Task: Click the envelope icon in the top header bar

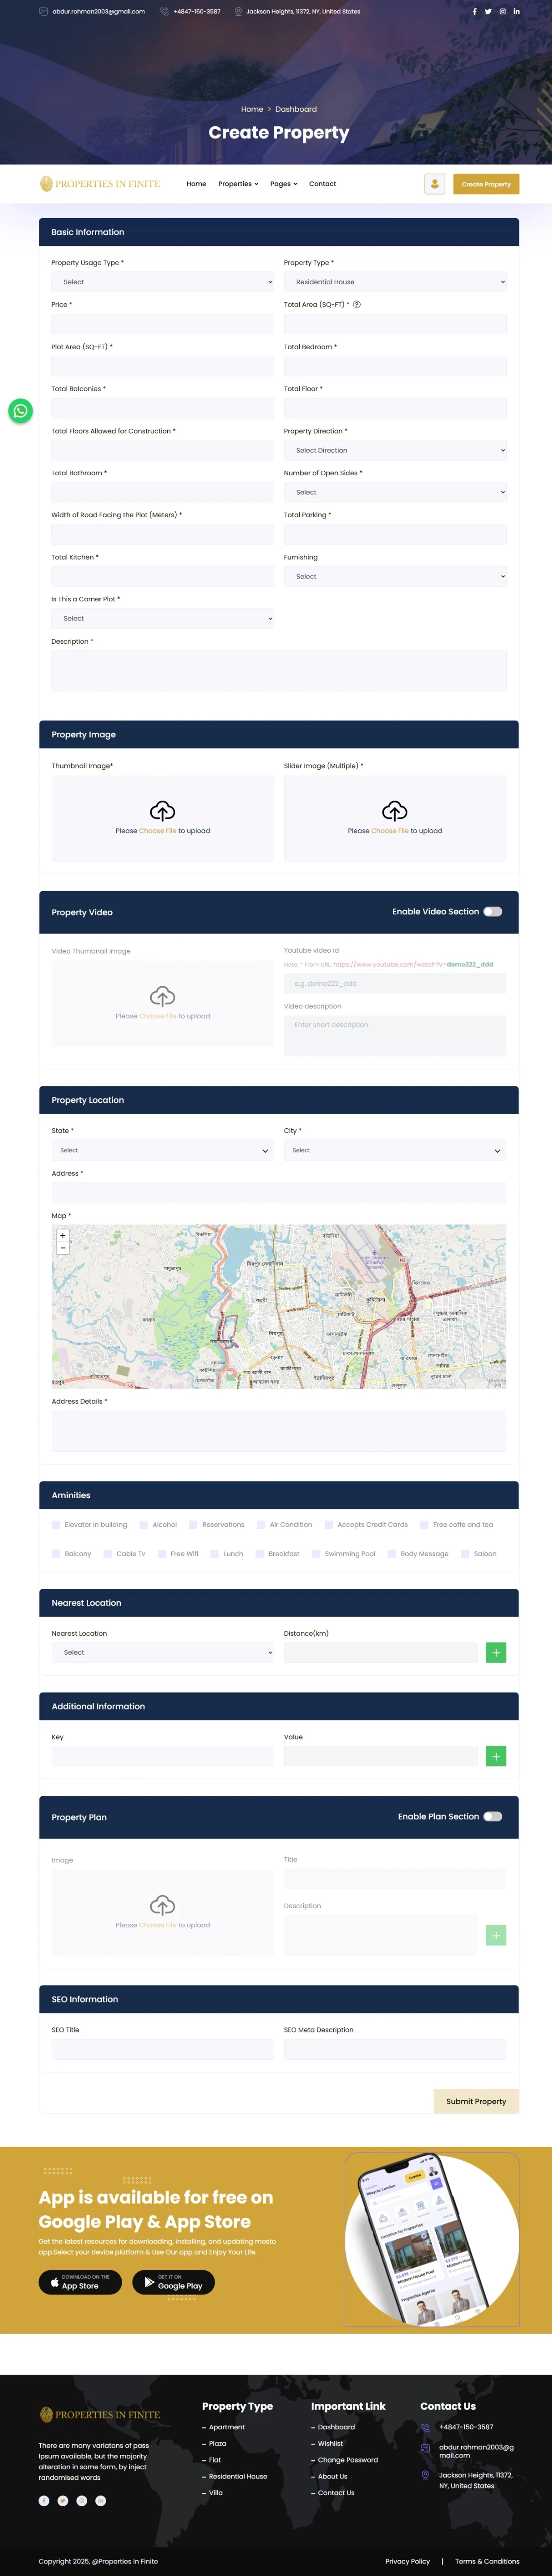Action: (43, 12)
